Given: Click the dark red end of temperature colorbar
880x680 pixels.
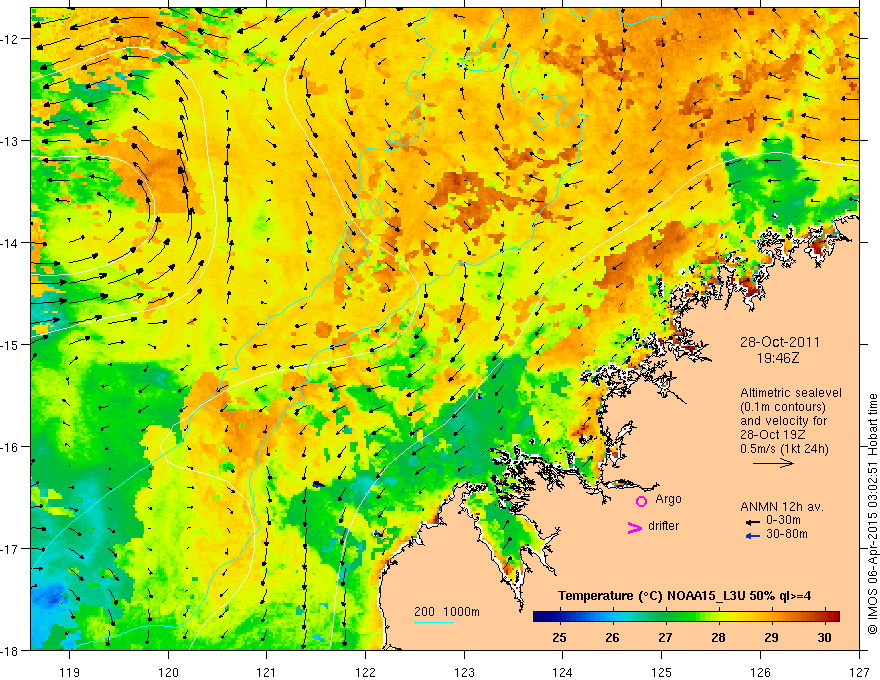Looking at the screenshot, I should (x=833, y=617).
